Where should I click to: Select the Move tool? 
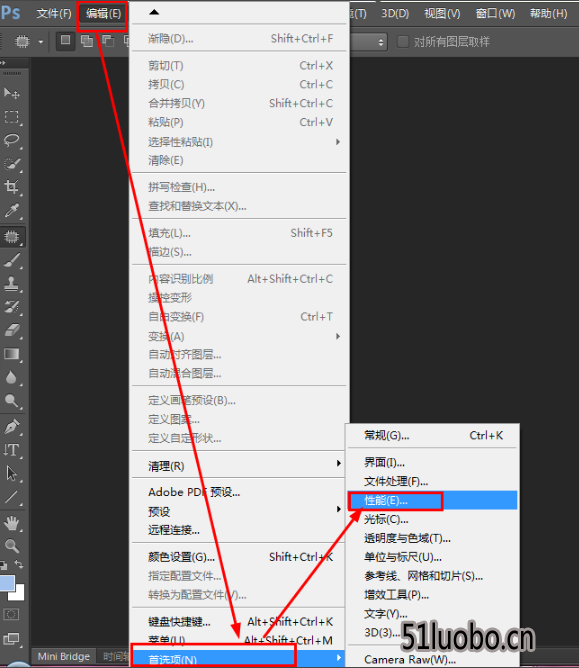[12, 93]
